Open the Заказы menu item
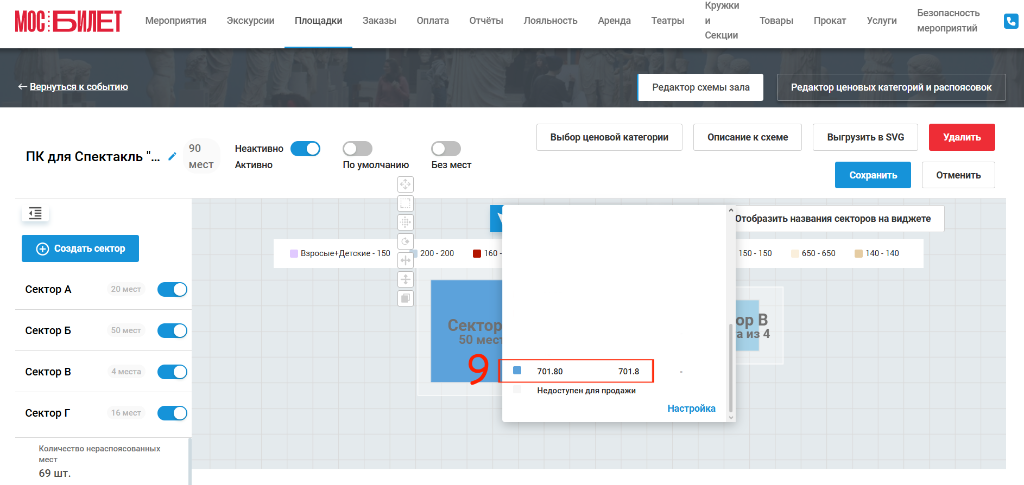The image size is (1024, 485). 379,21
